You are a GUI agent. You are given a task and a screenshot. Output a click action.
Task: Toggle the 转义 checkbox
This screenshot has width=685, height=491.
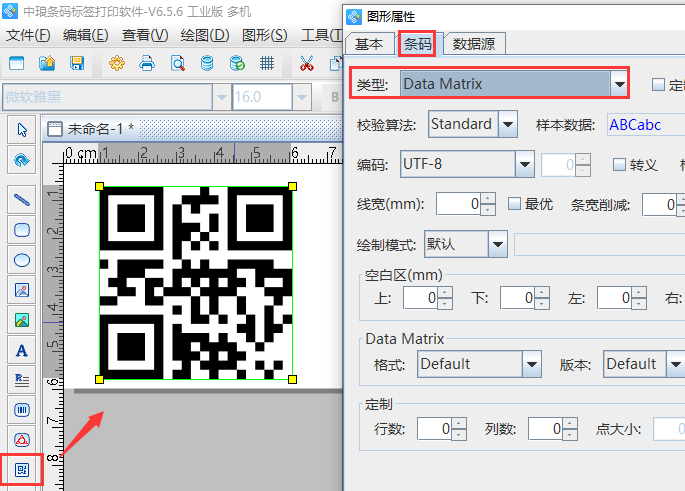(x=619, y=165)
